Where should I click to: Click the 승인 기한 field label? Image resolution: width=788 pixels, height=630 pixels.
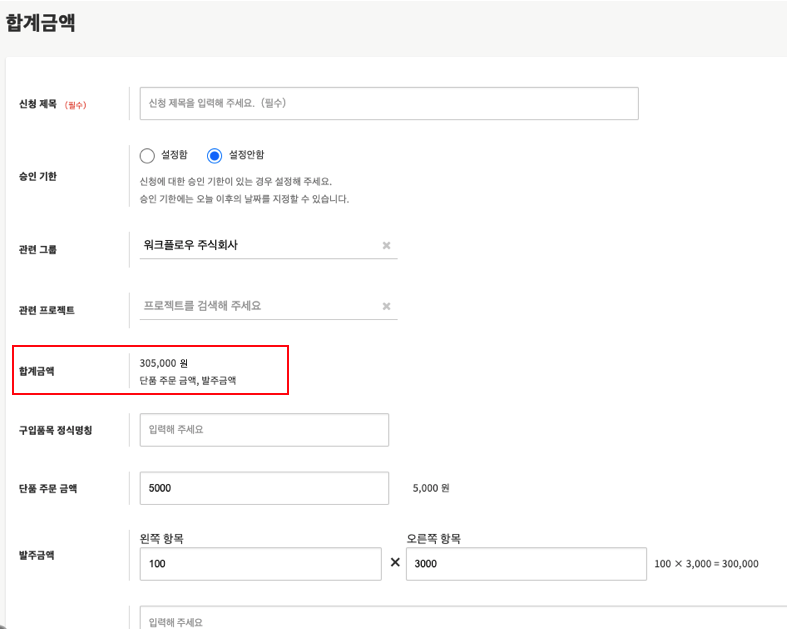[38, 176]
